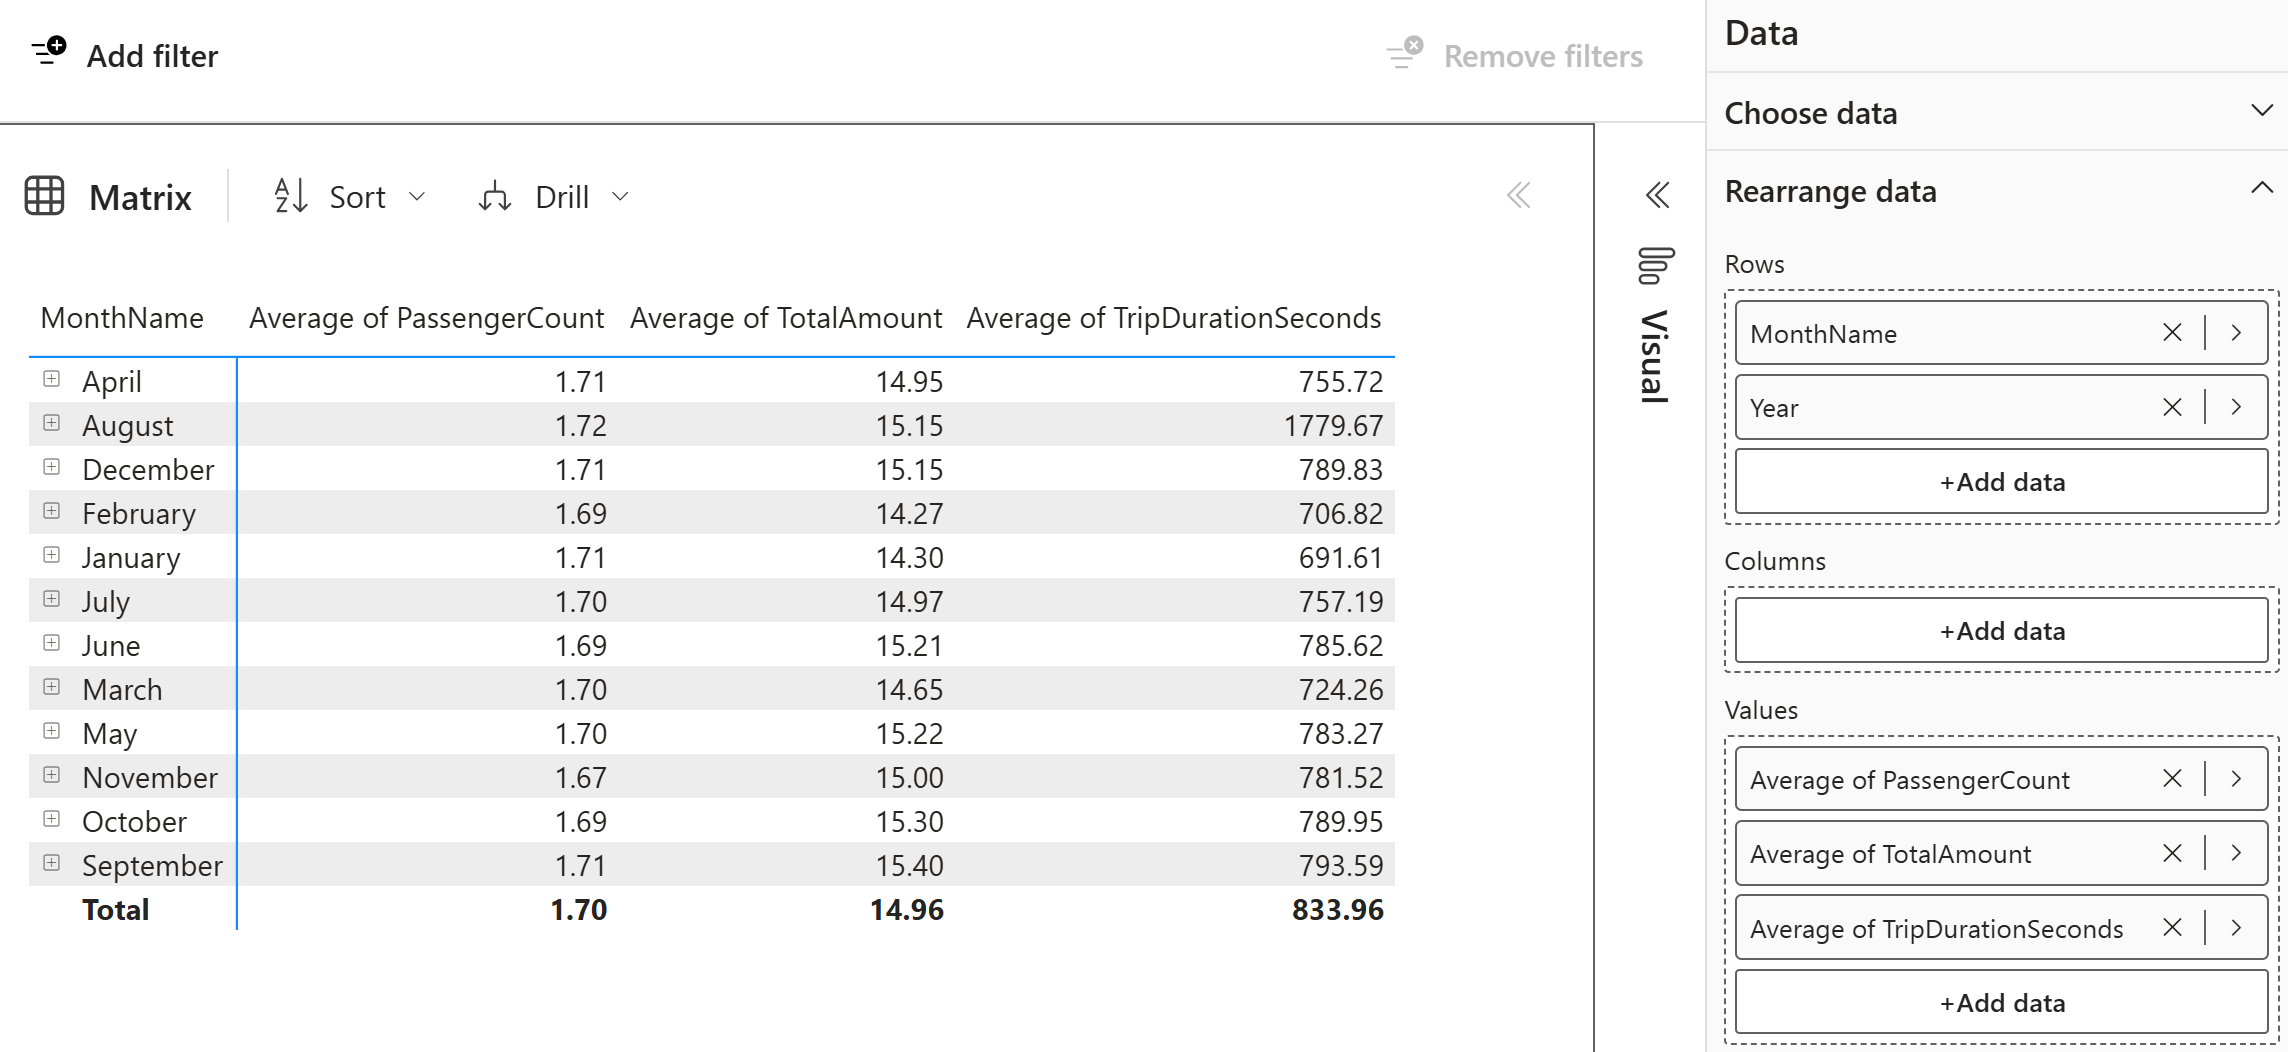Expand Visual pane with dark double chevron
This screenshot has width=2288, height=1052.
click(1657, 195)
